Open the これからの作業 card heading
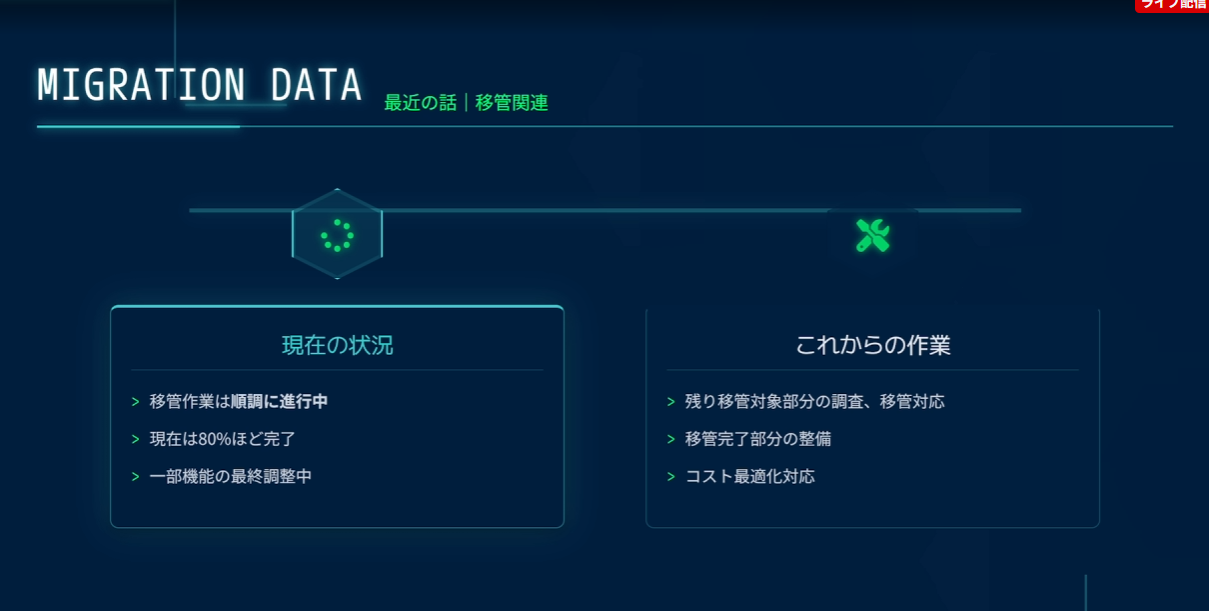This screenshot has height=611, width=1209. click(x=872, y=346)
